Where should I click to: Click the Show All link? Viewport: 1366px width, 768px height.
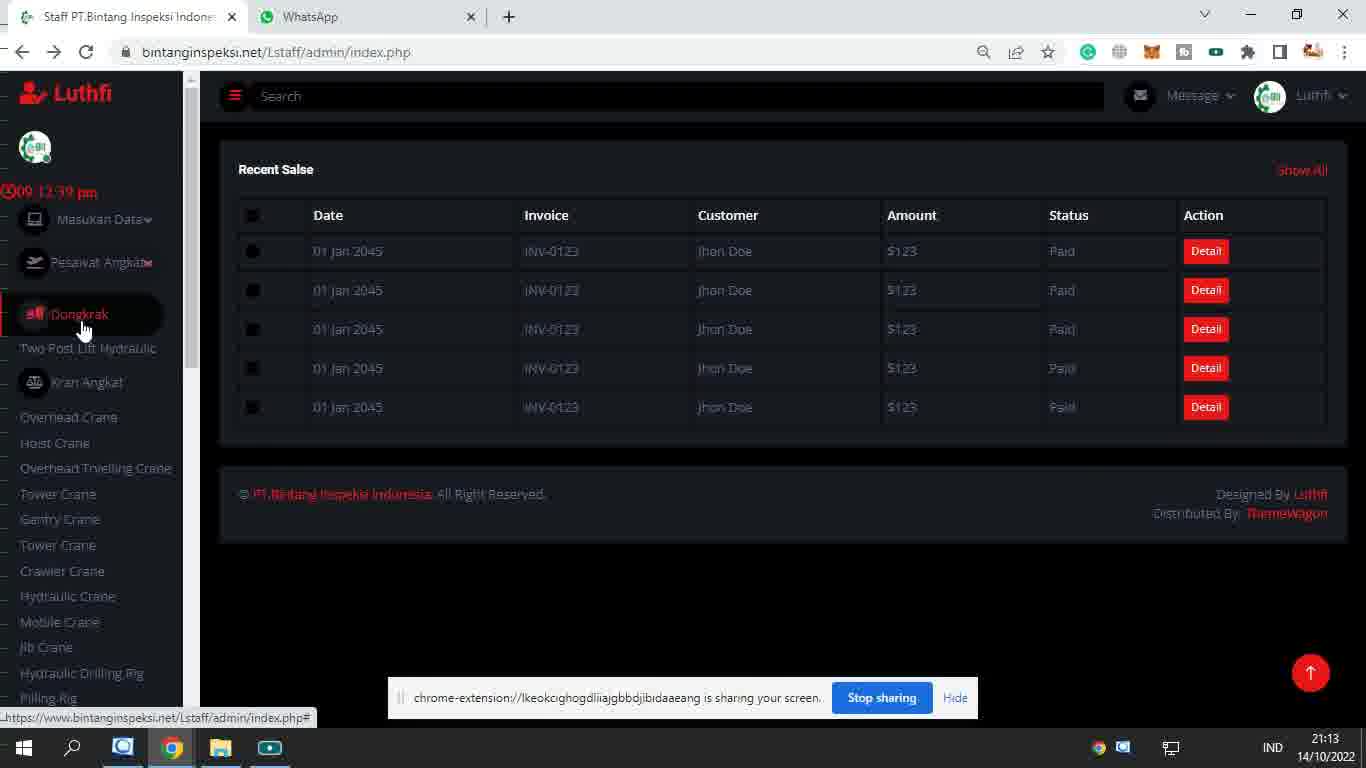1302,171
